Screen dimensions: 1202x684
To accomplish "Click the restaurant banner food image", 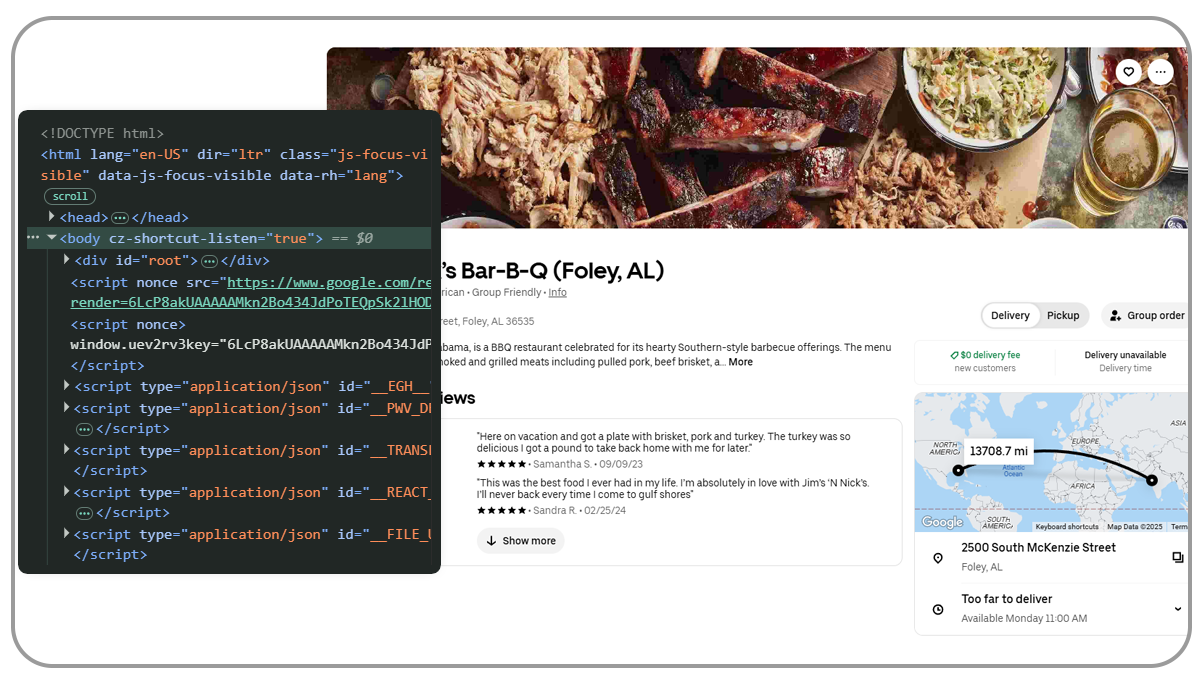I will [757, 138].
